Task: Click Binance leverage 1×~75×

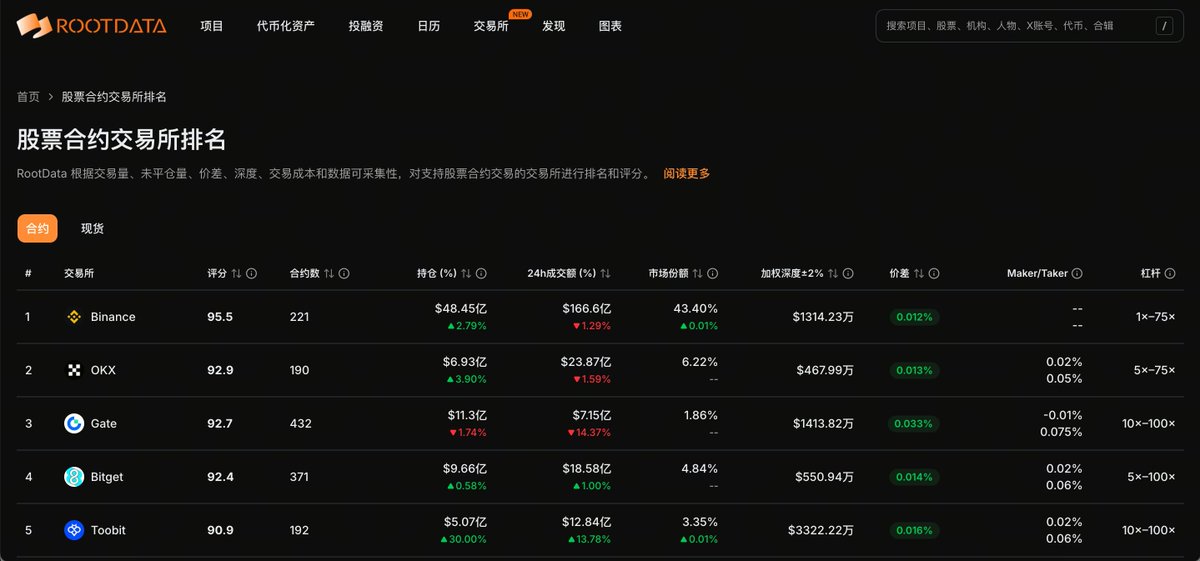Action: coord(1155,317)
